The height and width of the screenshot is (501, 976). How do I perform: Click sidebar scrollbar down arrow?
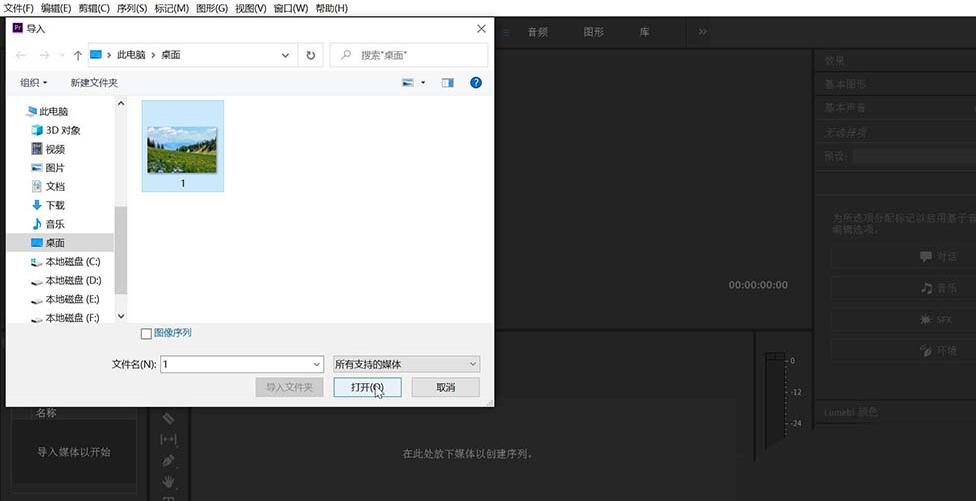pyautogui.click(x=121, y=317)
